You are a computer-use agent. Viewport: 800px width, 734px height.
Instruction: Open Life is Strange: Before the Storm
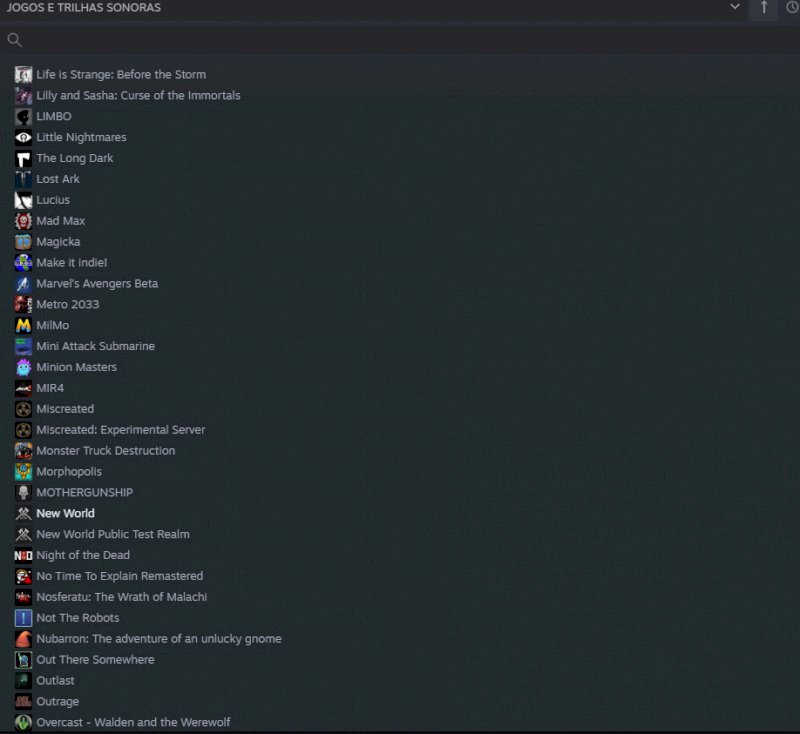tap(120, 75)
